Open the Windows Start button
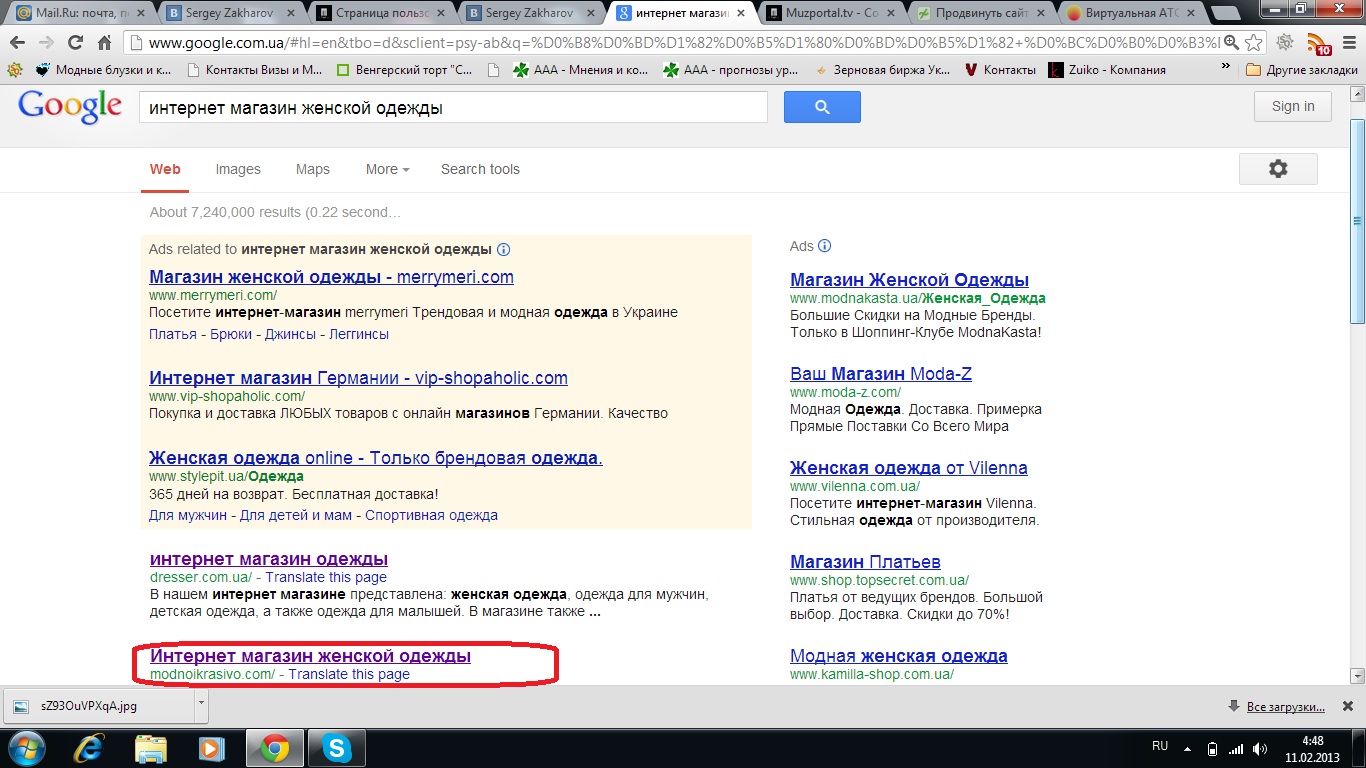This screenshot has width=1366, height=768. [x=27, y=748]
